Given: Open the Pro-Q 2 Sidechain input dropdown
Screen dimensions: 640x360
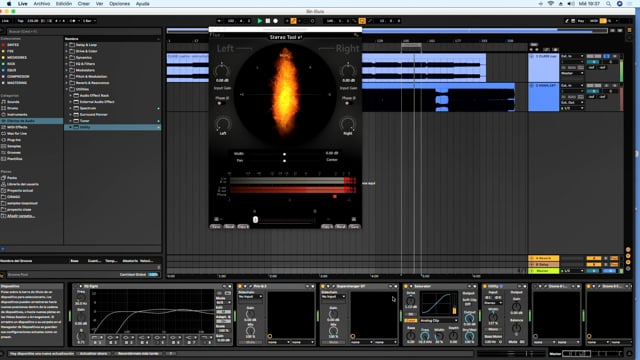Looking at the screenshot, I should (251, 297).
